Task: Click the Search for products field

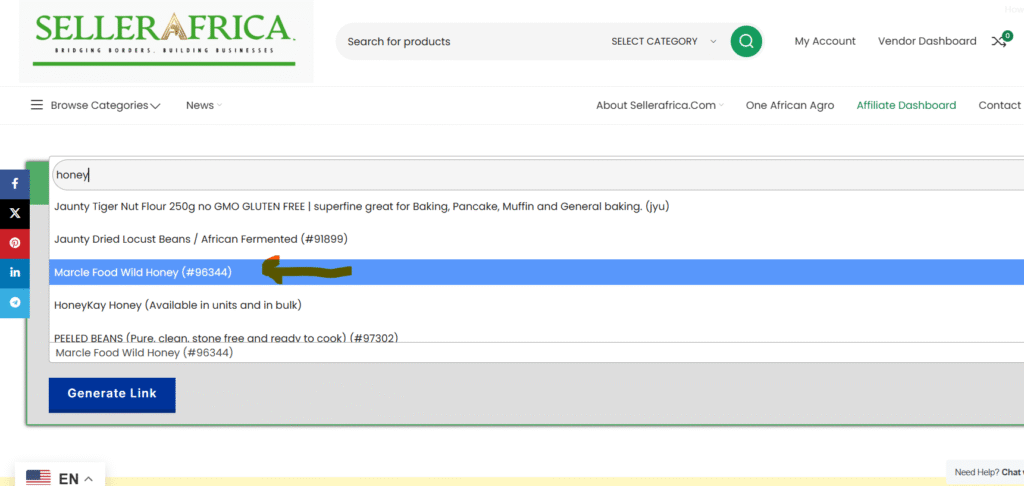Action: [460, 41]
